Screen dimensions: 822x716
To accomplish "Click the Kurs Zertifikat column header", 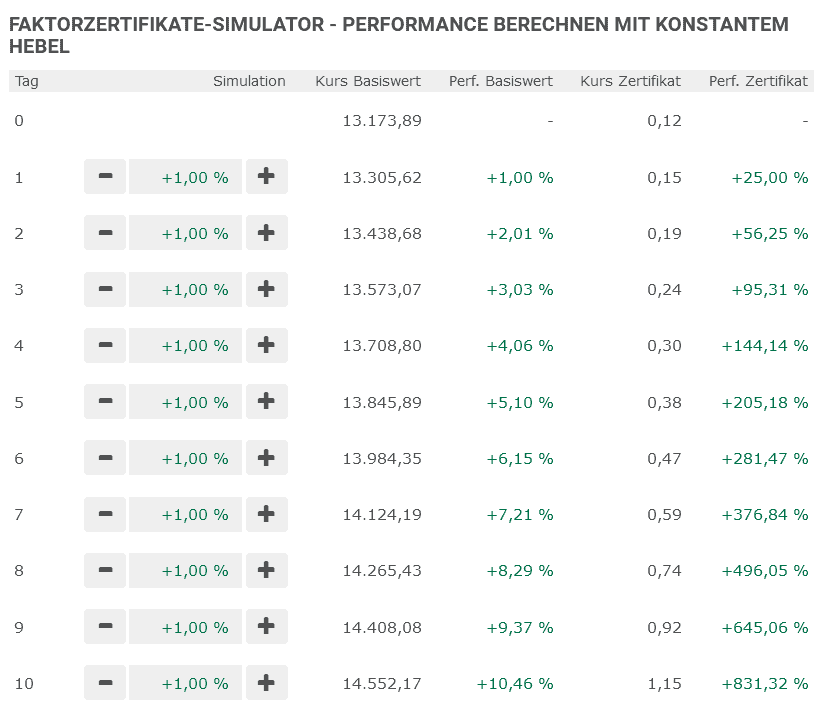I will 630,81.
